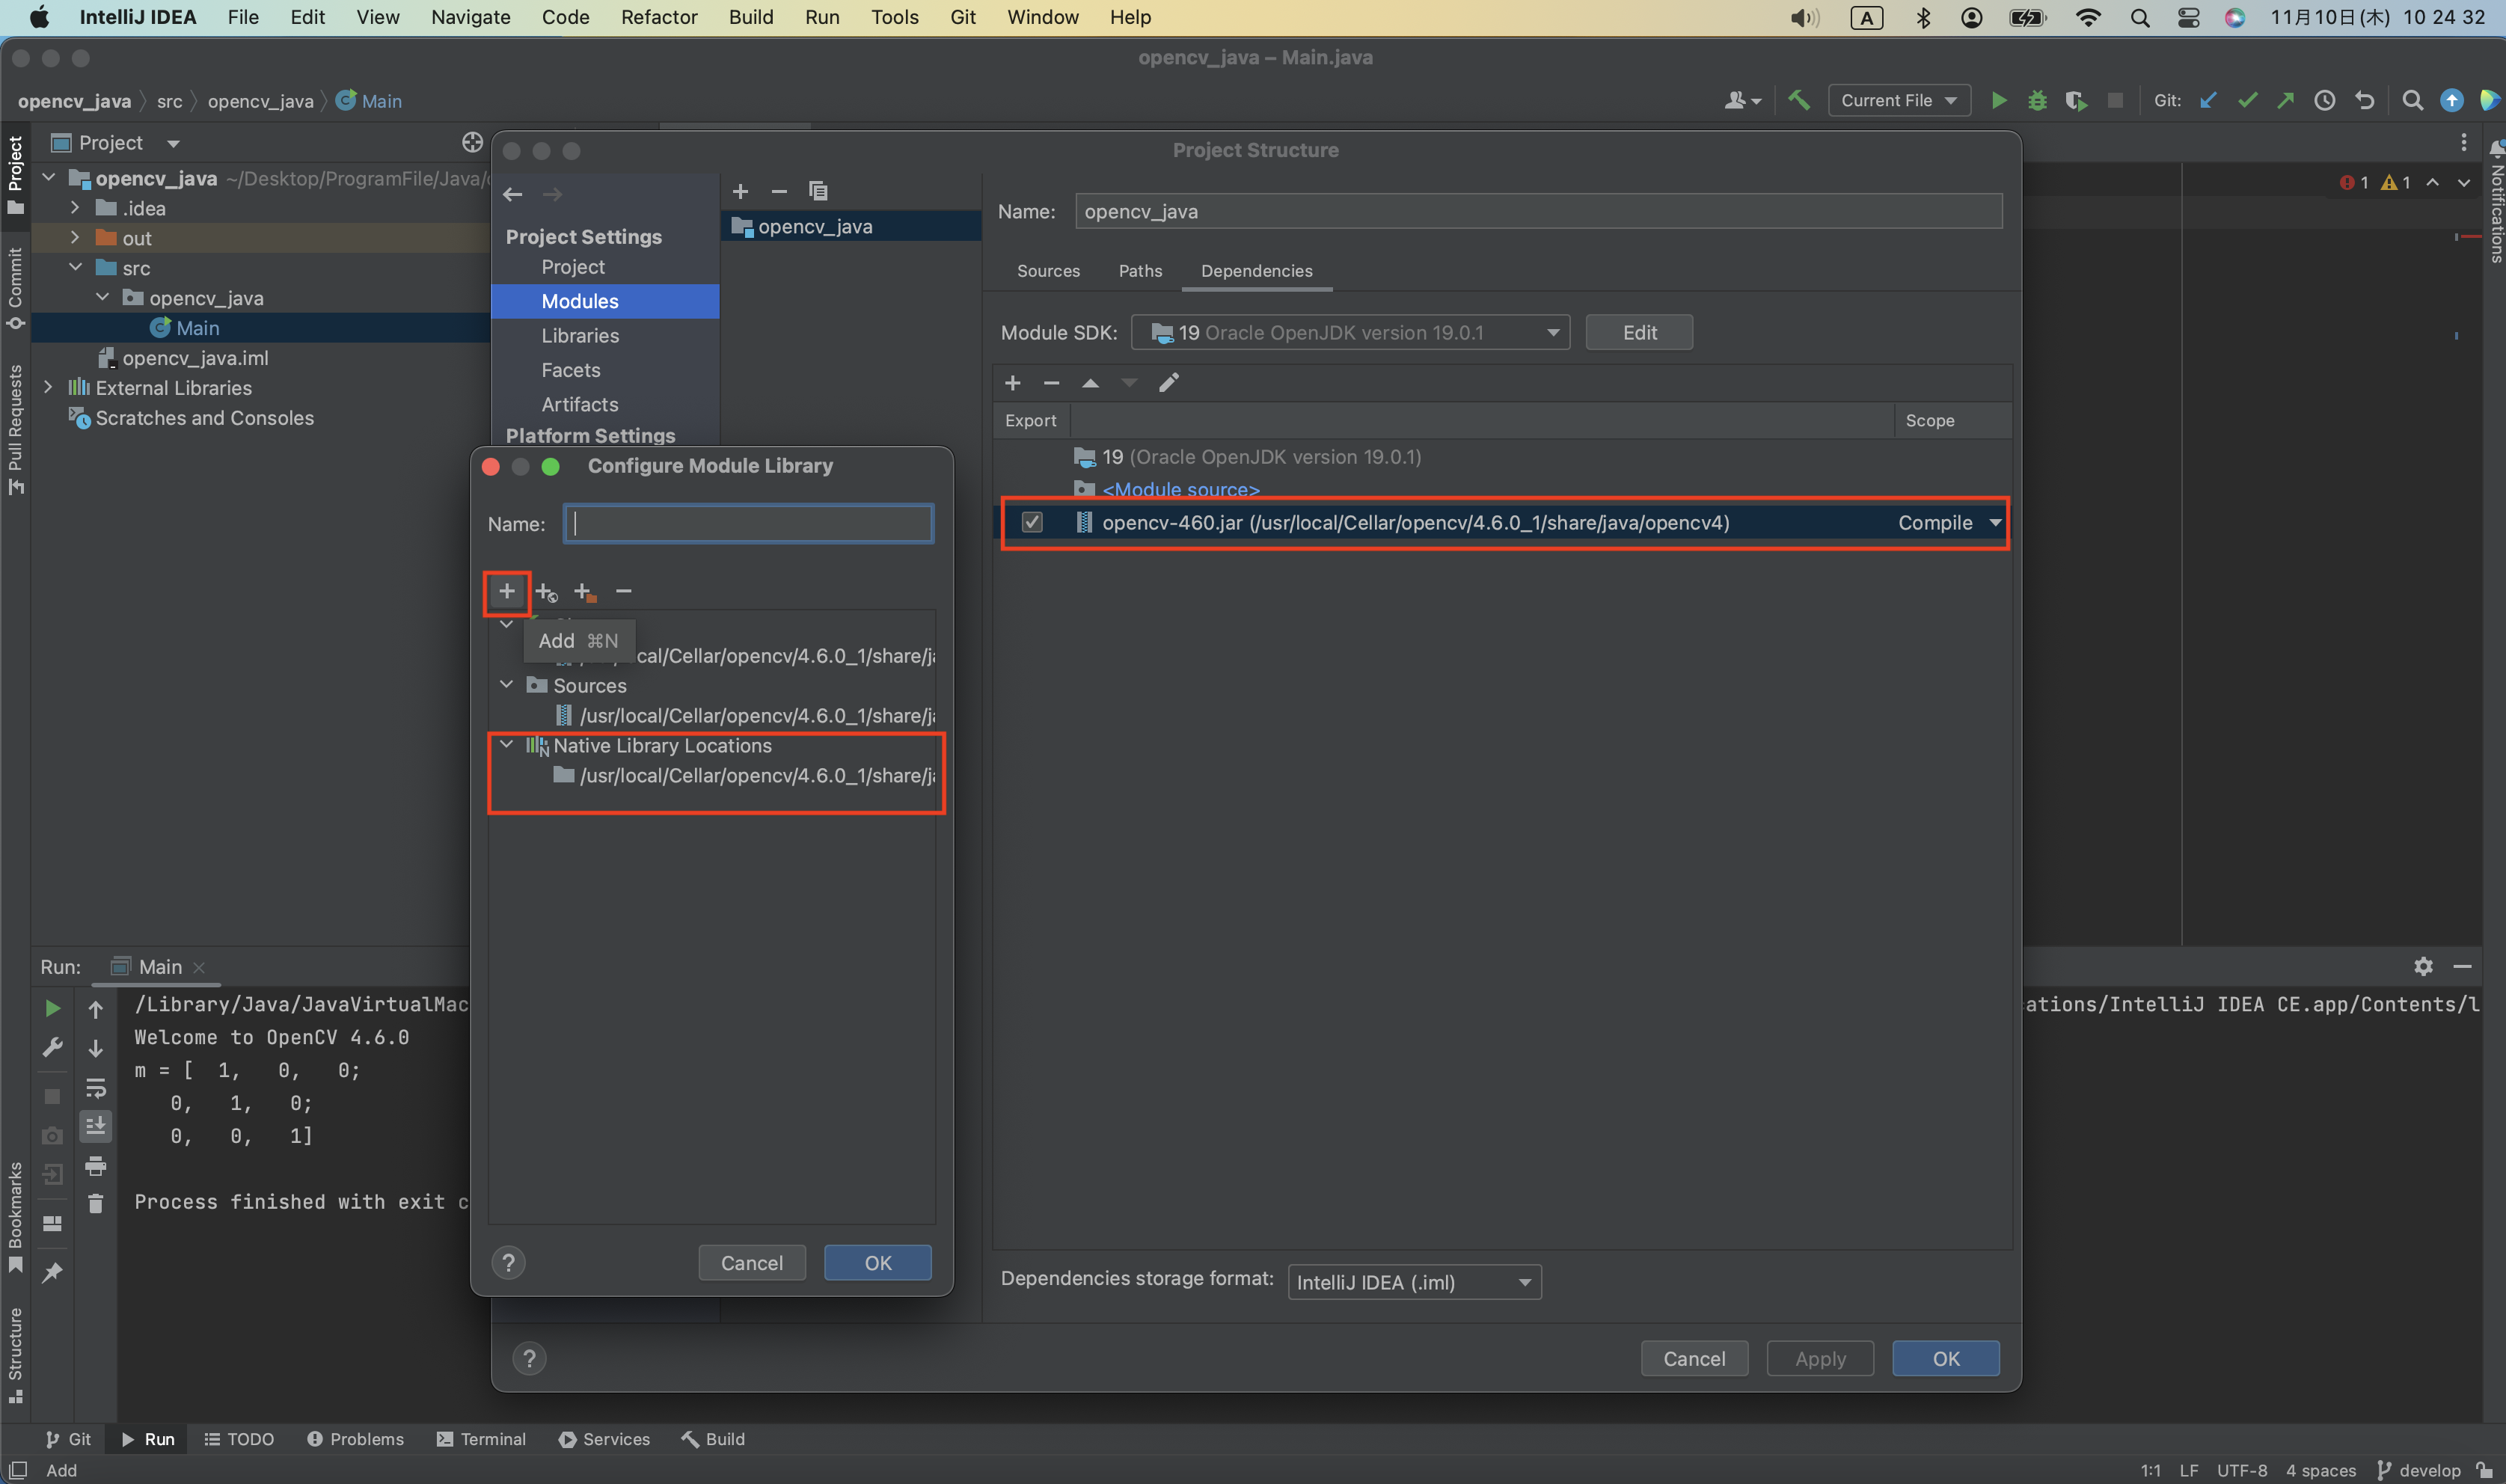Click the Select Opened File target icon

472,142
